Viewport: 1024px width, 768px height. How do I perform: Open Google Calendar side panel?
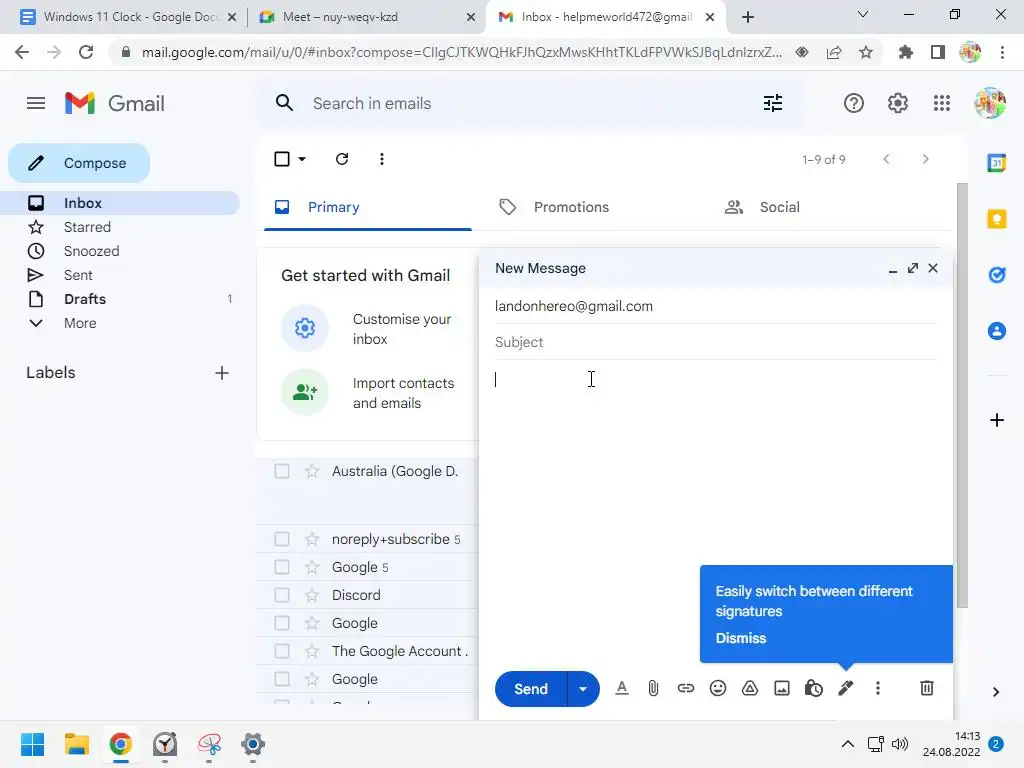997,163
